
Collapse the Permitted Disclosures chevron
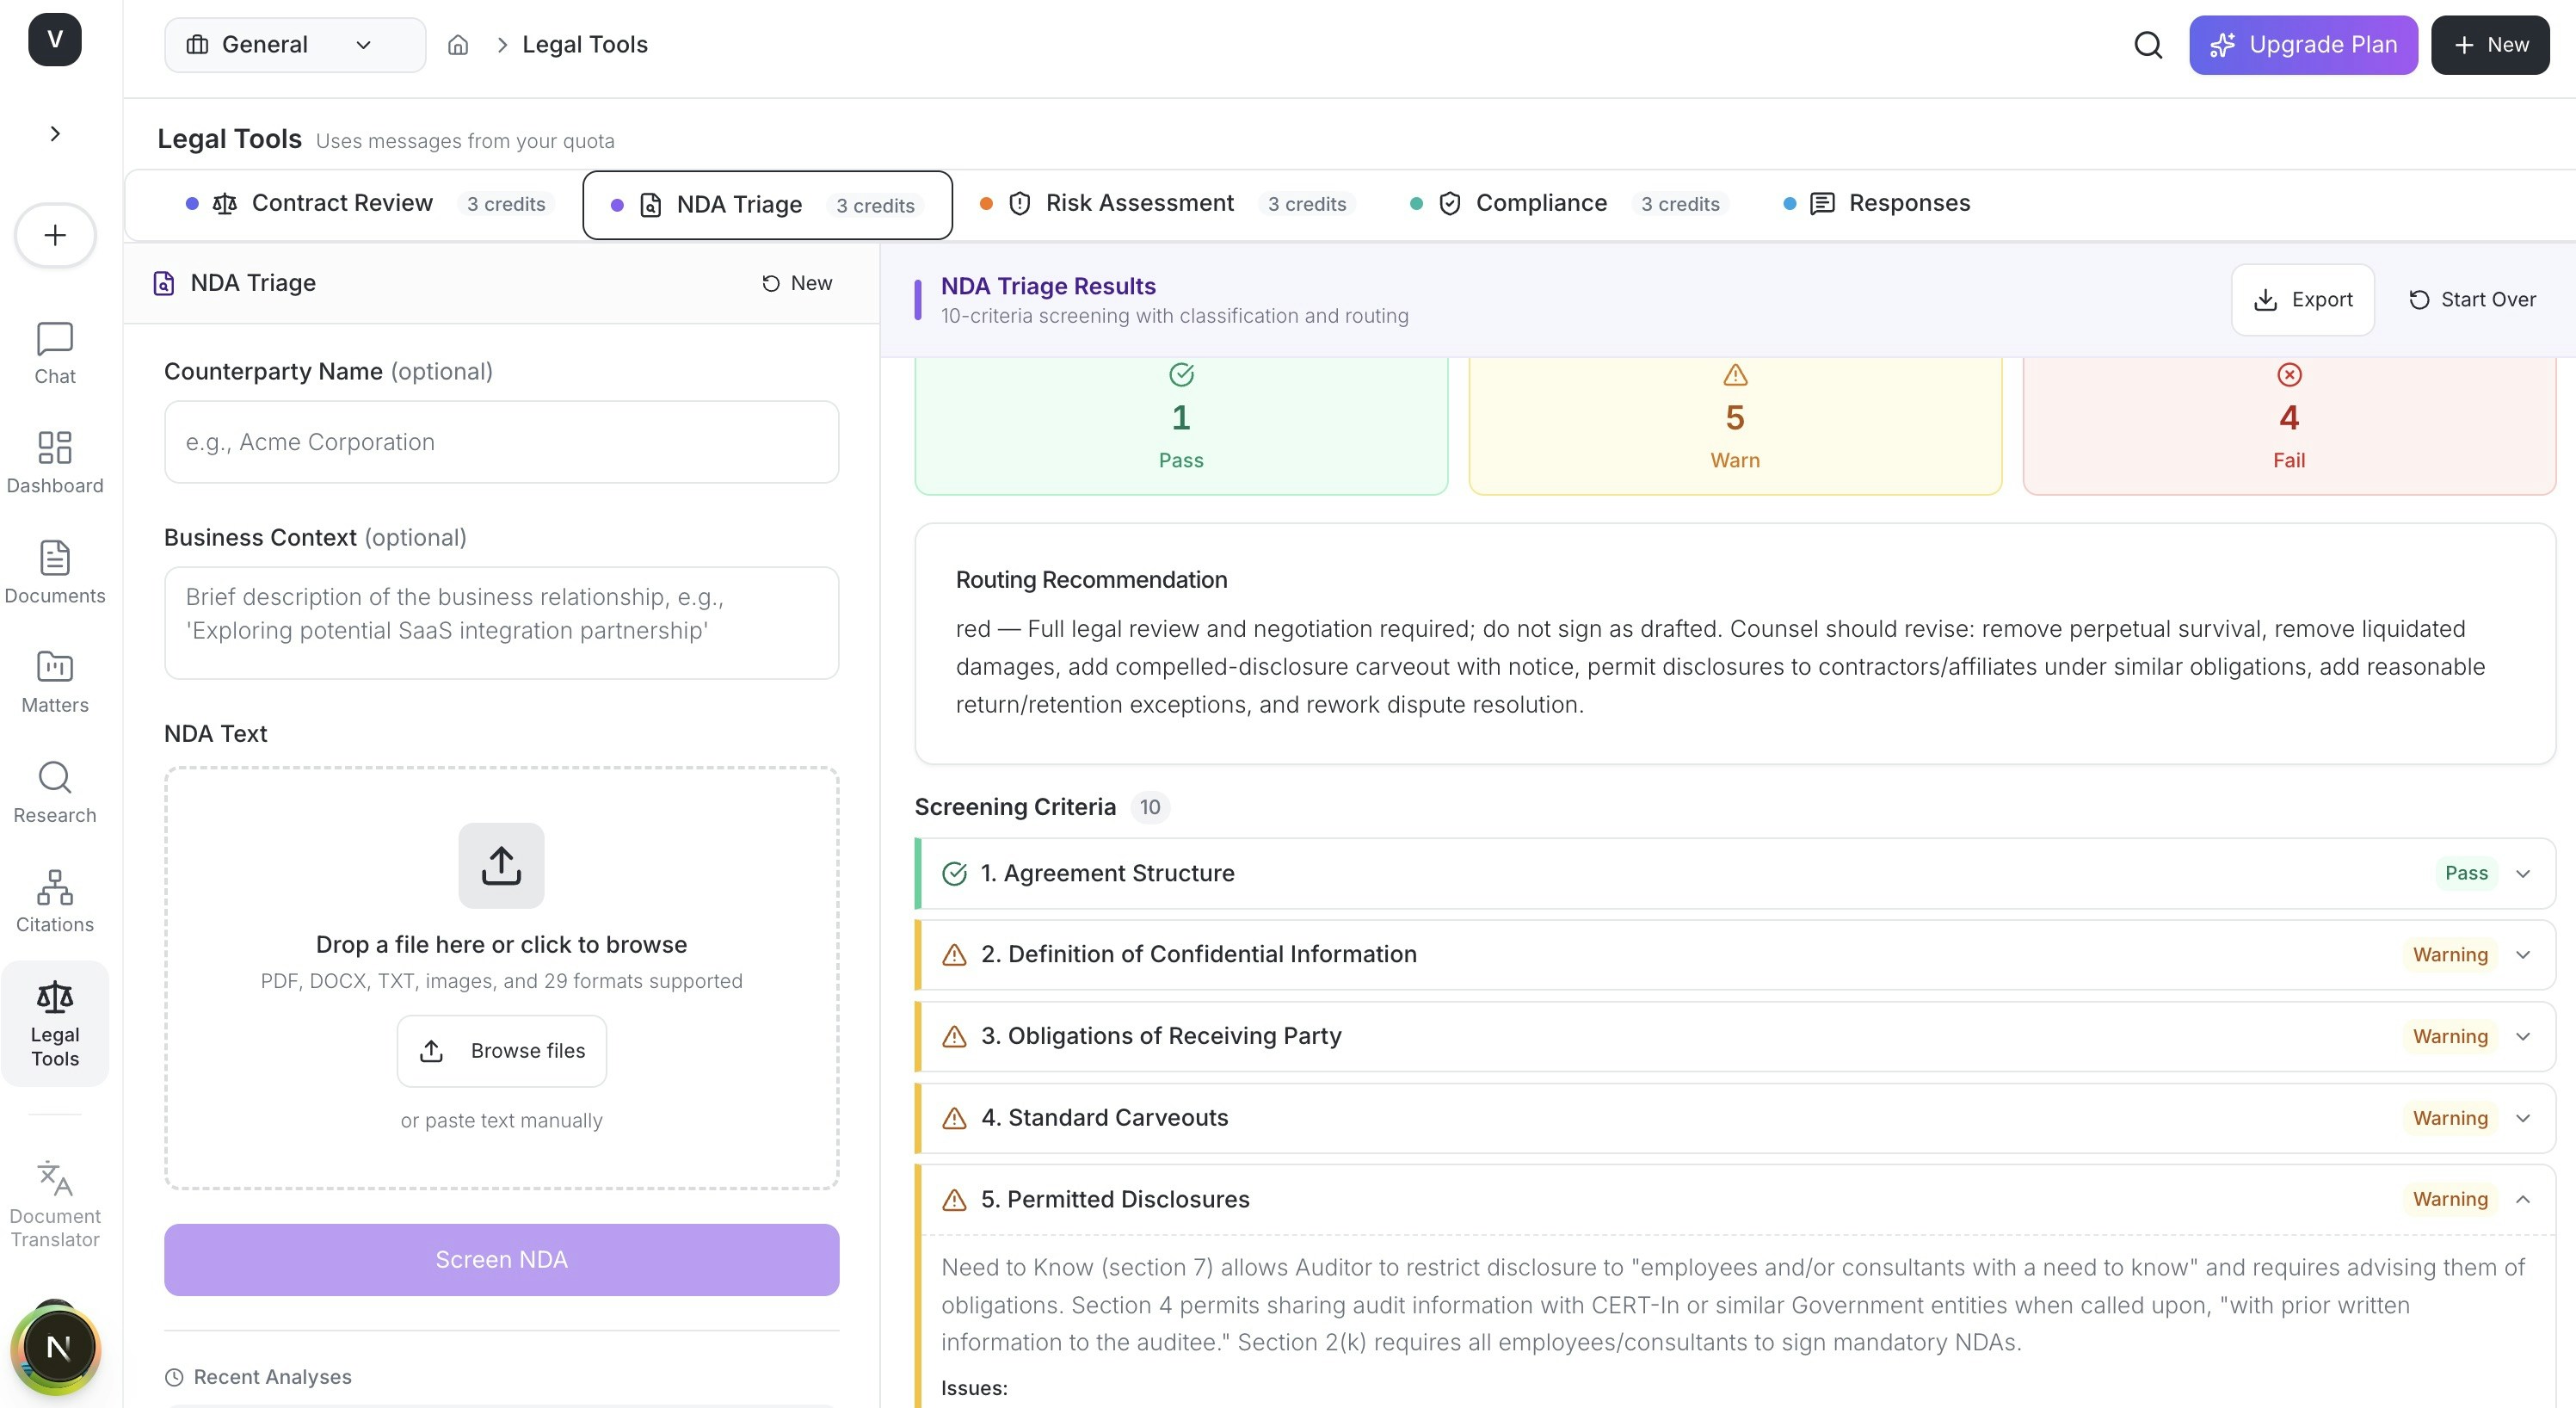(2523, 1200)
